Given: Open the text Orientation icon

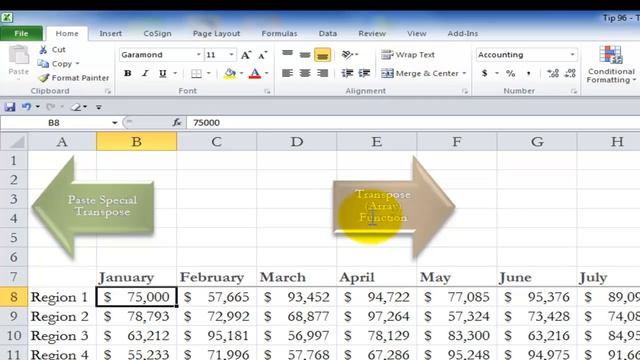Looking at the screenshot, I should (347, 54).
